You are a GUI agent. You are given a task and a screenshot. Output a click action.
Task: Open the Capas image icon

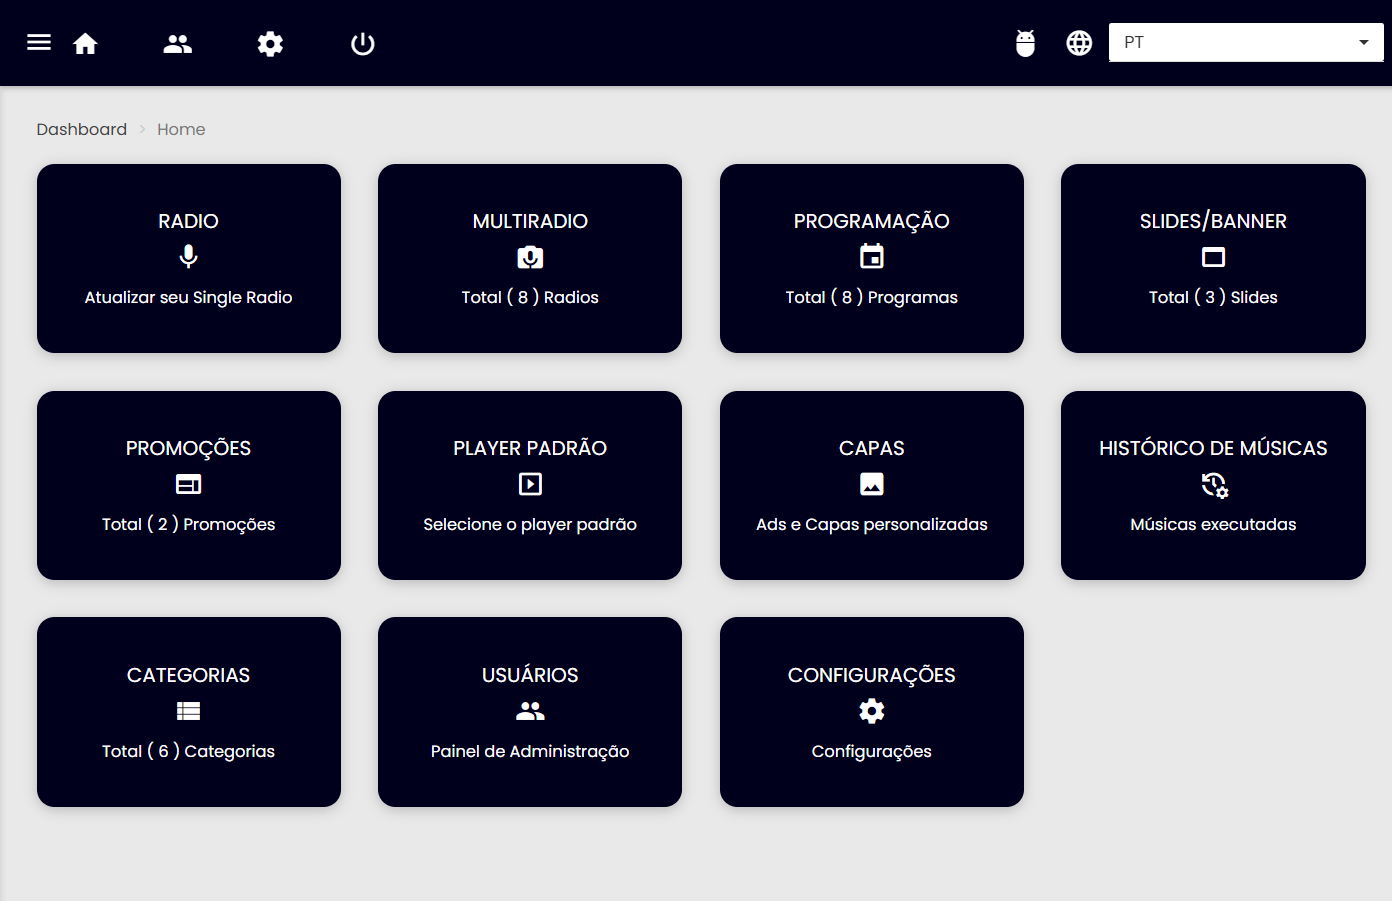coord(871,484)
